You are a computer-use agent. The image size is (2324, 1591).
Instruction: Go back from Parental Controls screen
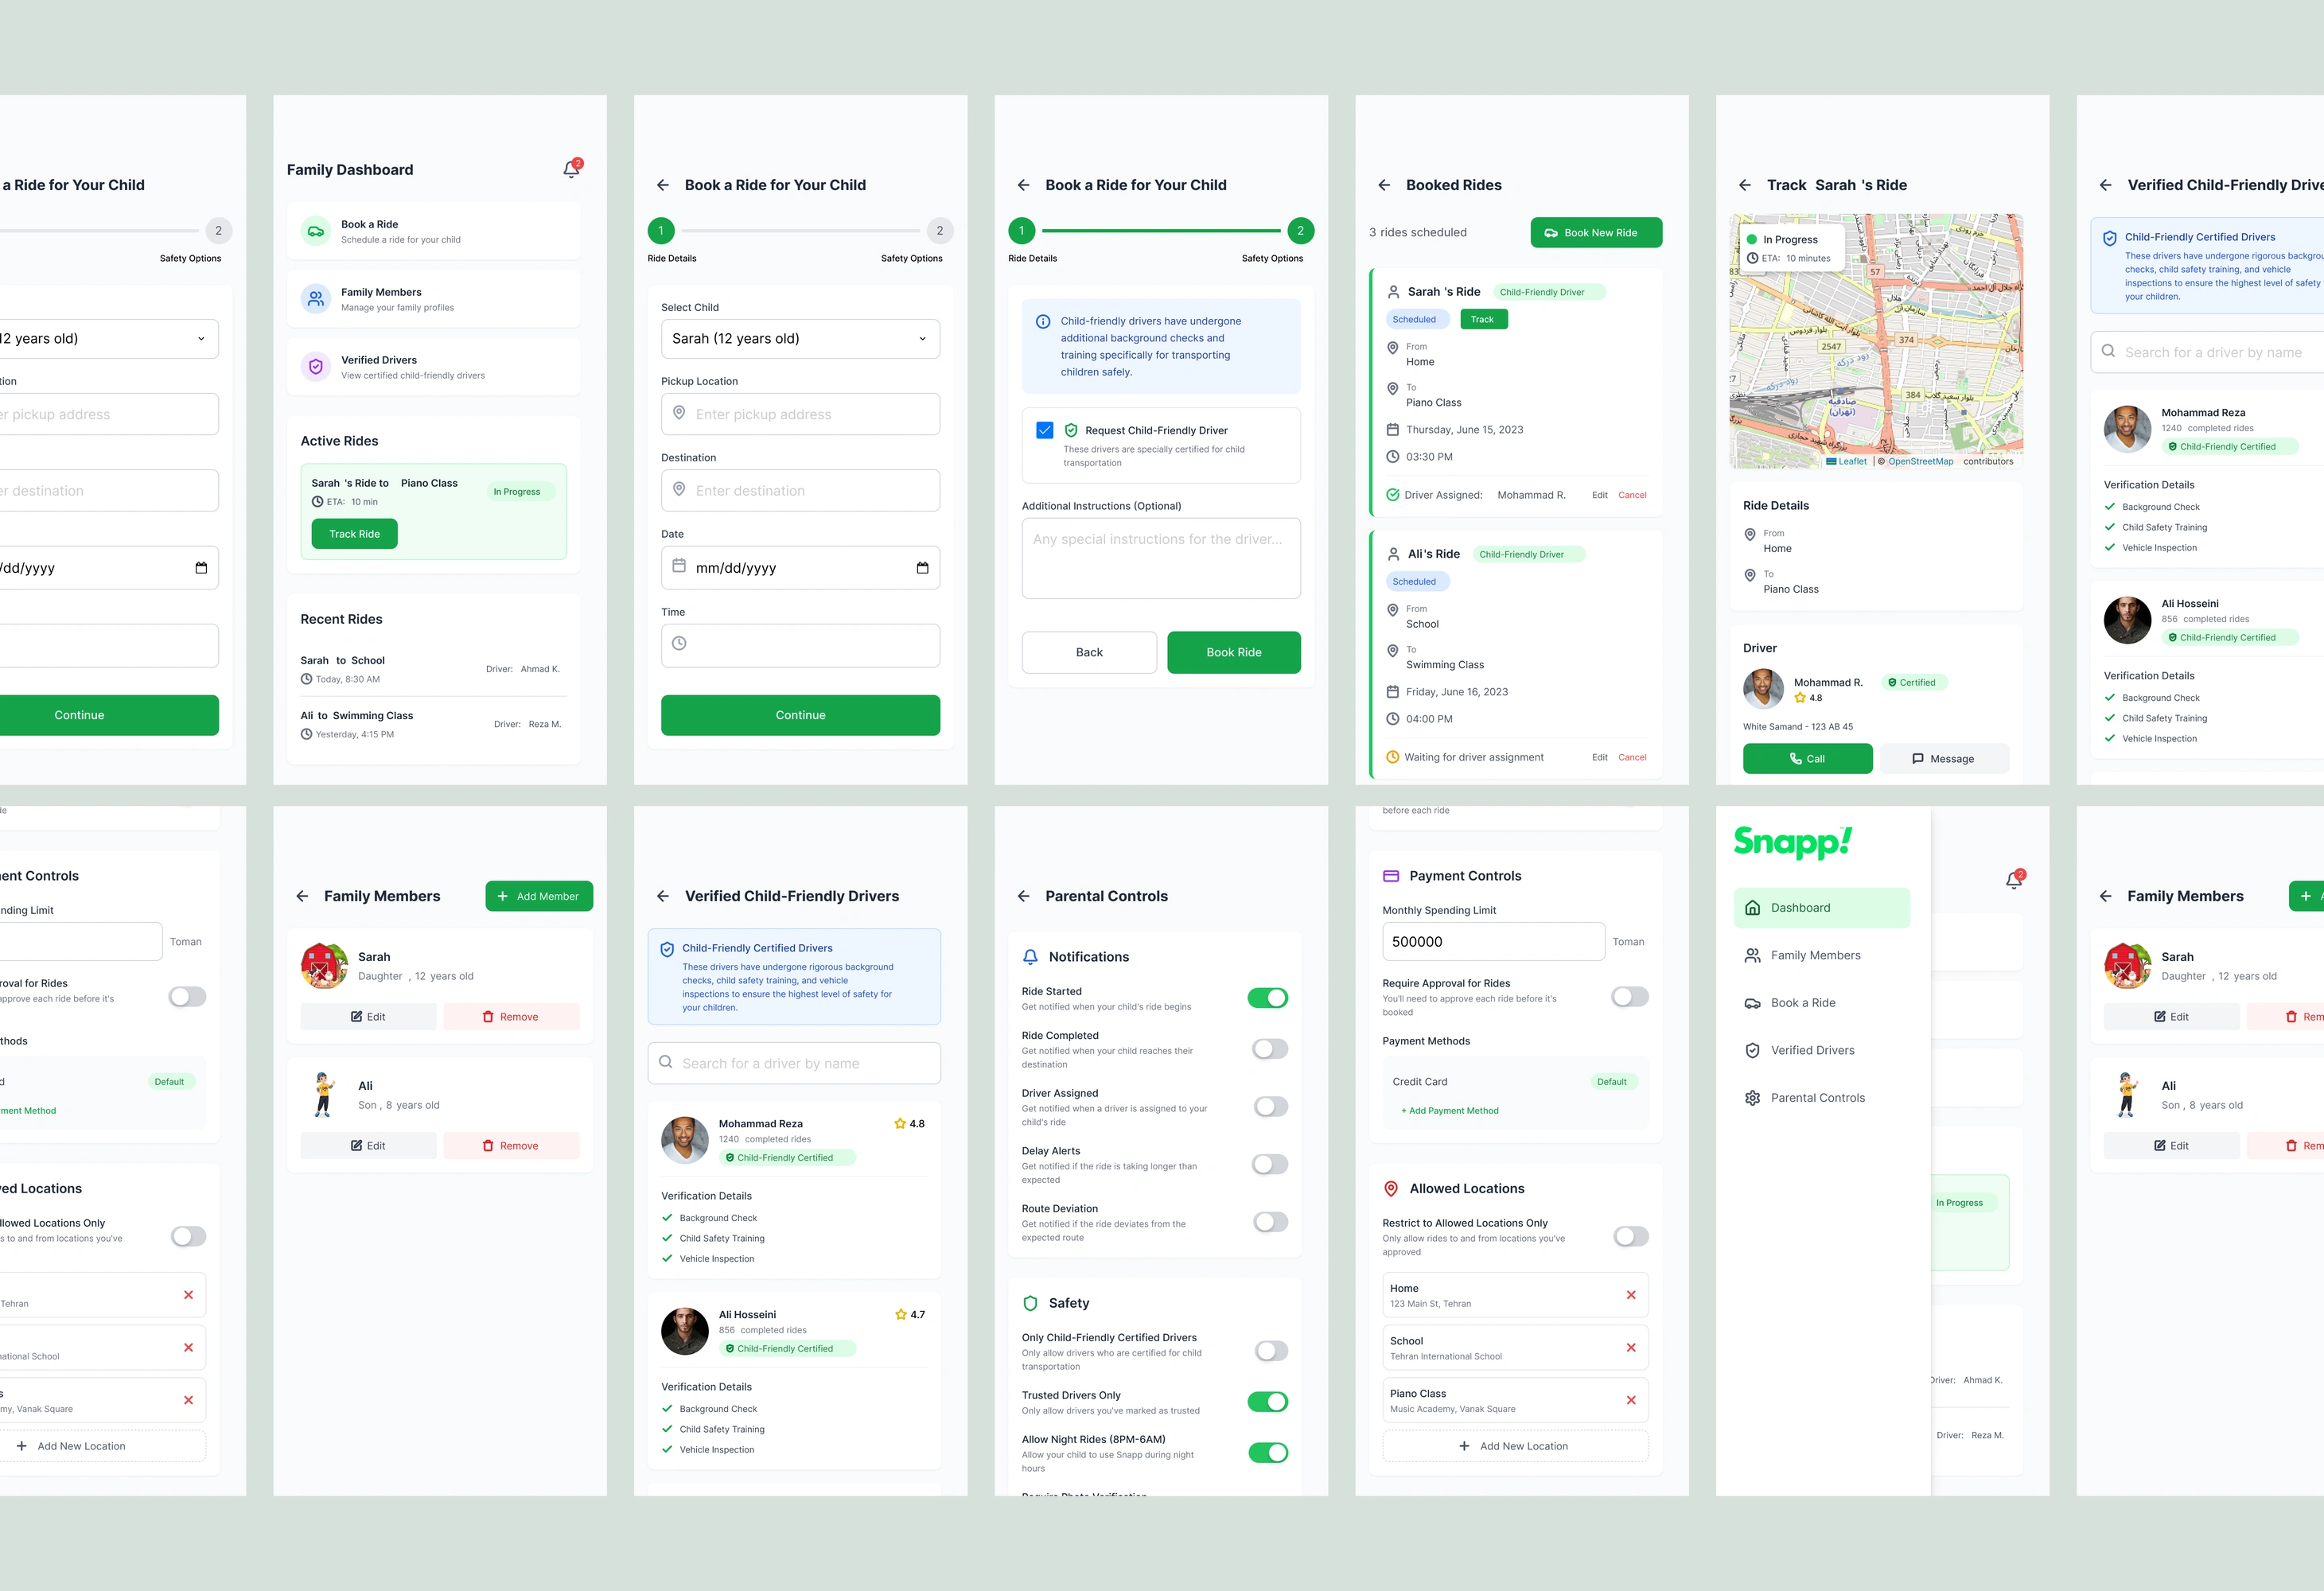[x=1023, y=896]
